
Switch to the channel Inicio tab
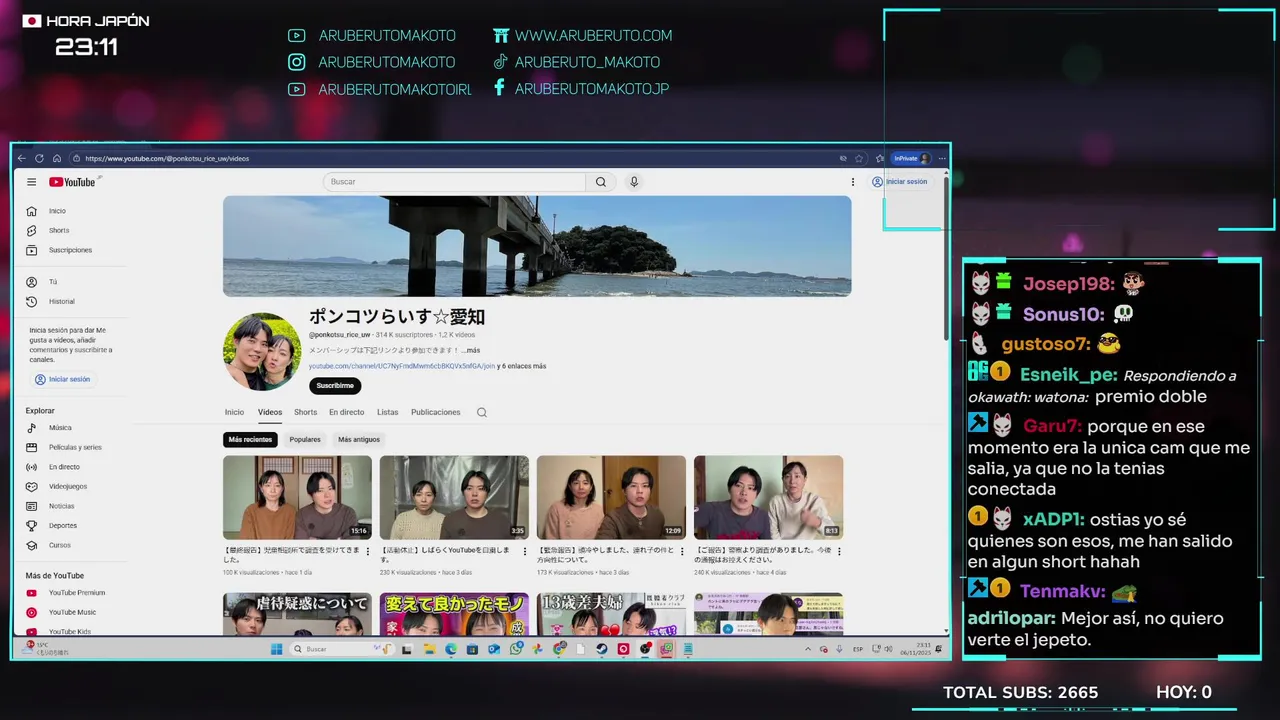(x=234, y=412)
